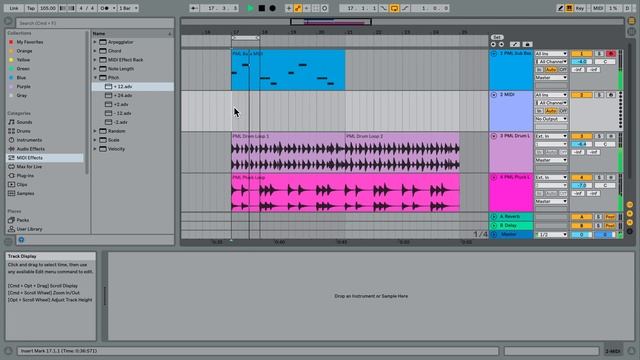Click the Set locator button
Viewport: 640px width, 360px height.
coord(497,37)
